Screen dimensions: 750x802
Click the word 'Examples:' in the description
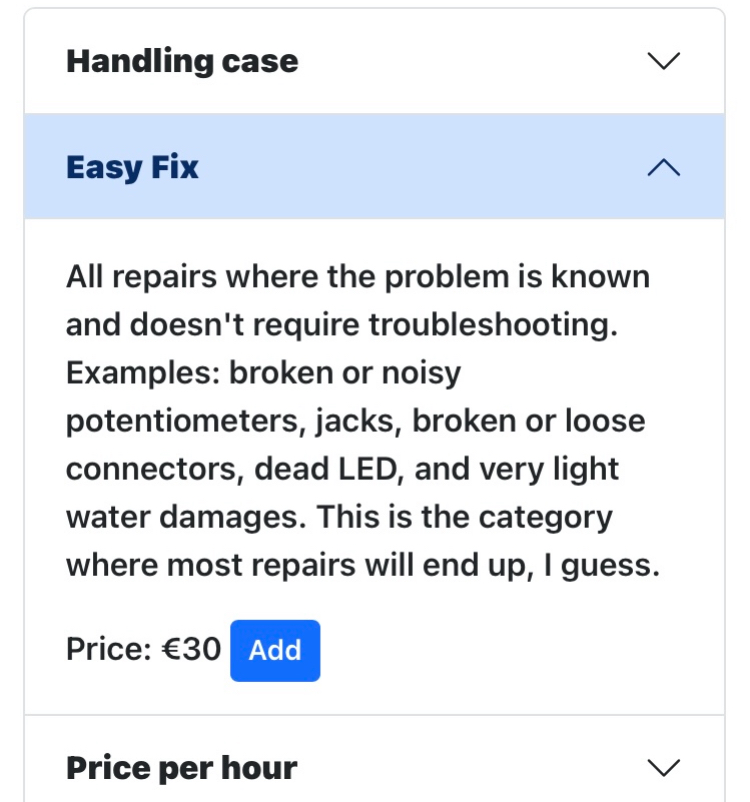point(142,373)
